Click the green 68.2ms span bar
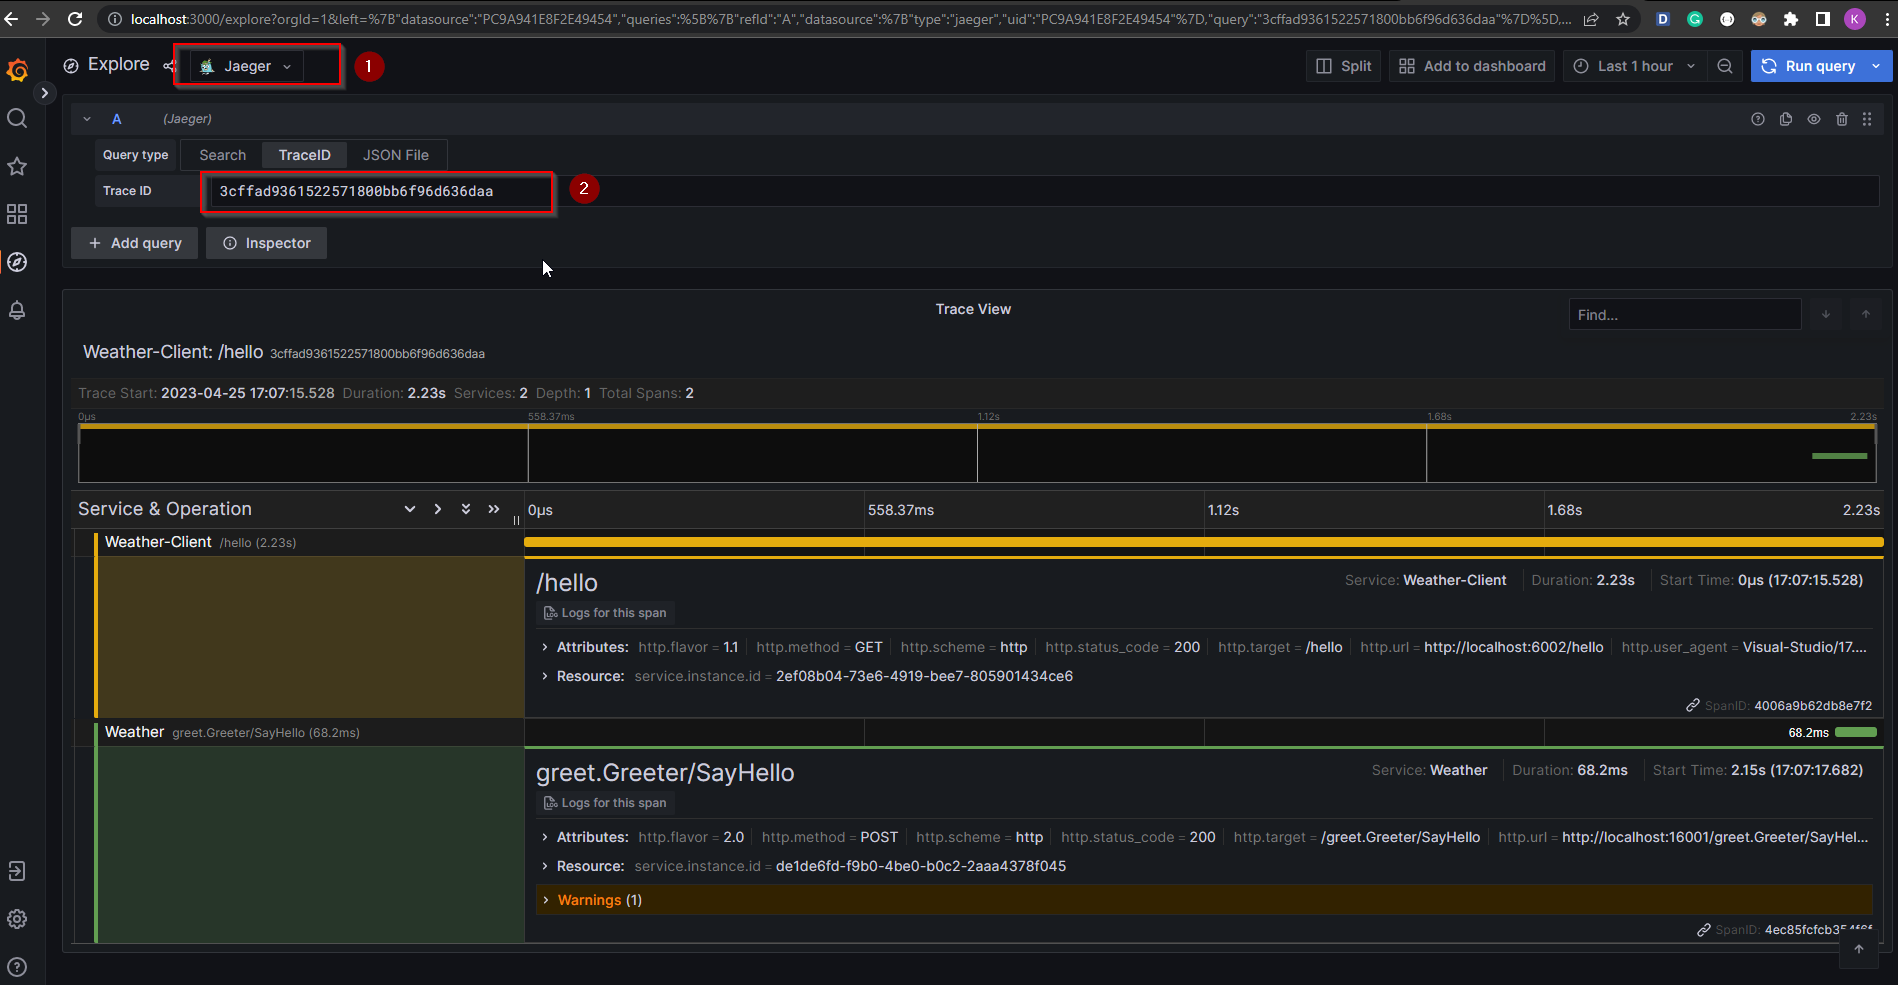 pyautogui.click(x=1856, y=732)
